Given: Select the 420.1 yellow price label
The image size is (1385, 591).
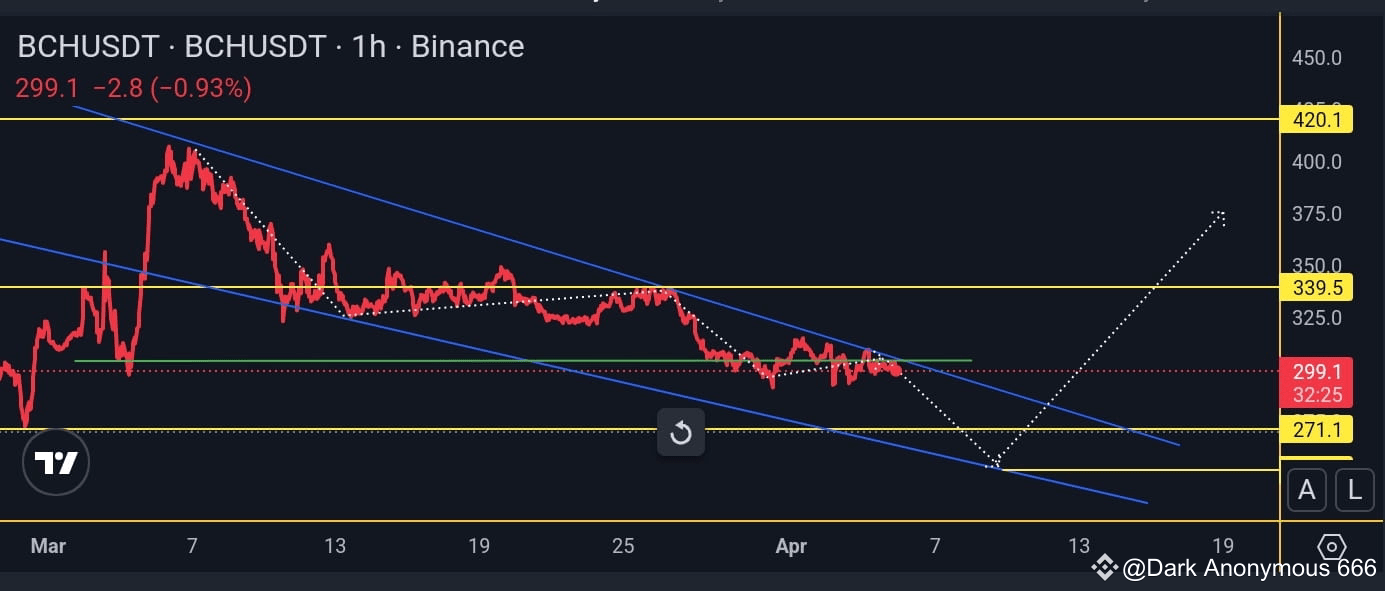Looking at the screenshot, I should 1316,120.
